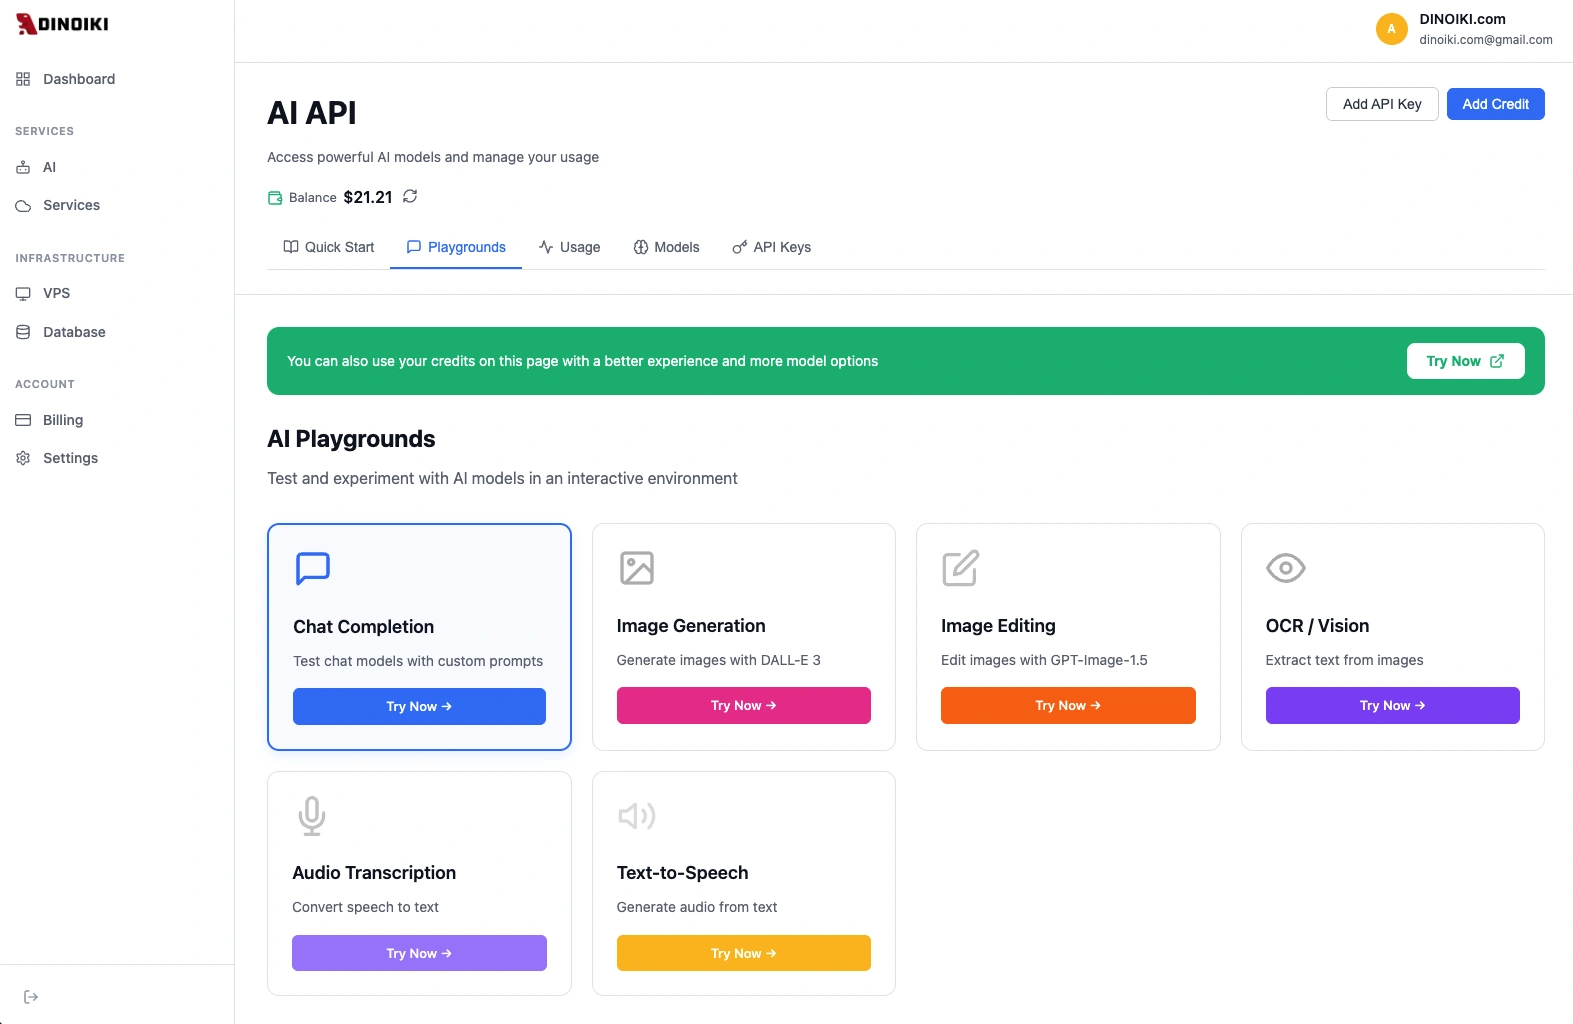This screenshot has height=1024, width=1573.
Task: Open the API Keys tab
Action: (x=771, y=247)
